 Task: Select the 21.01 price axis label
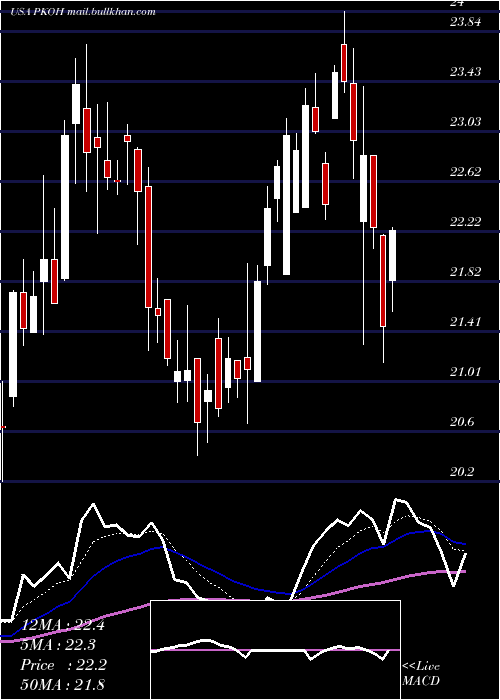click(465, 372)
